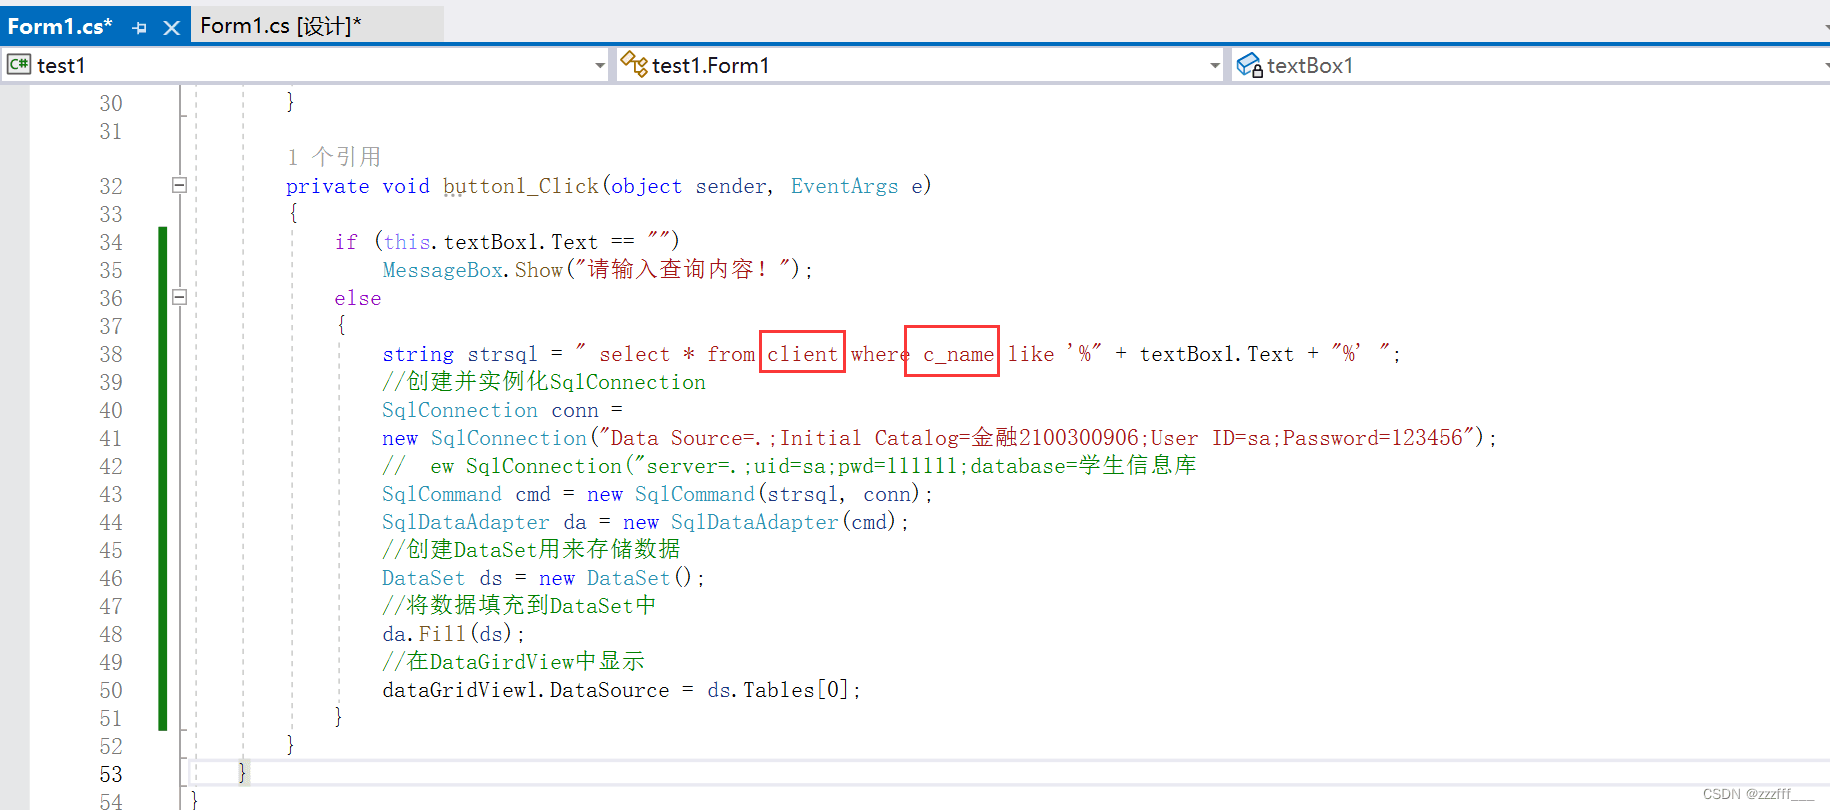Click the C# project icon beside test1

click(x=18, y=65)
